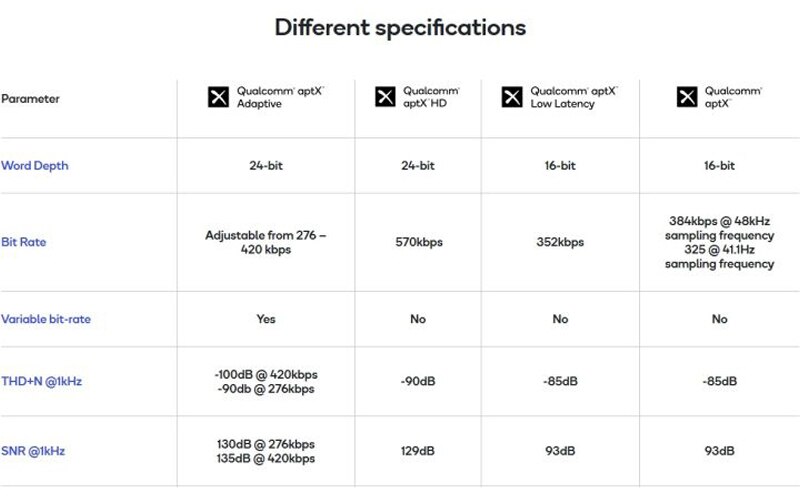
Task: Click the Parameter column header
Action: [x=30, y=99]
